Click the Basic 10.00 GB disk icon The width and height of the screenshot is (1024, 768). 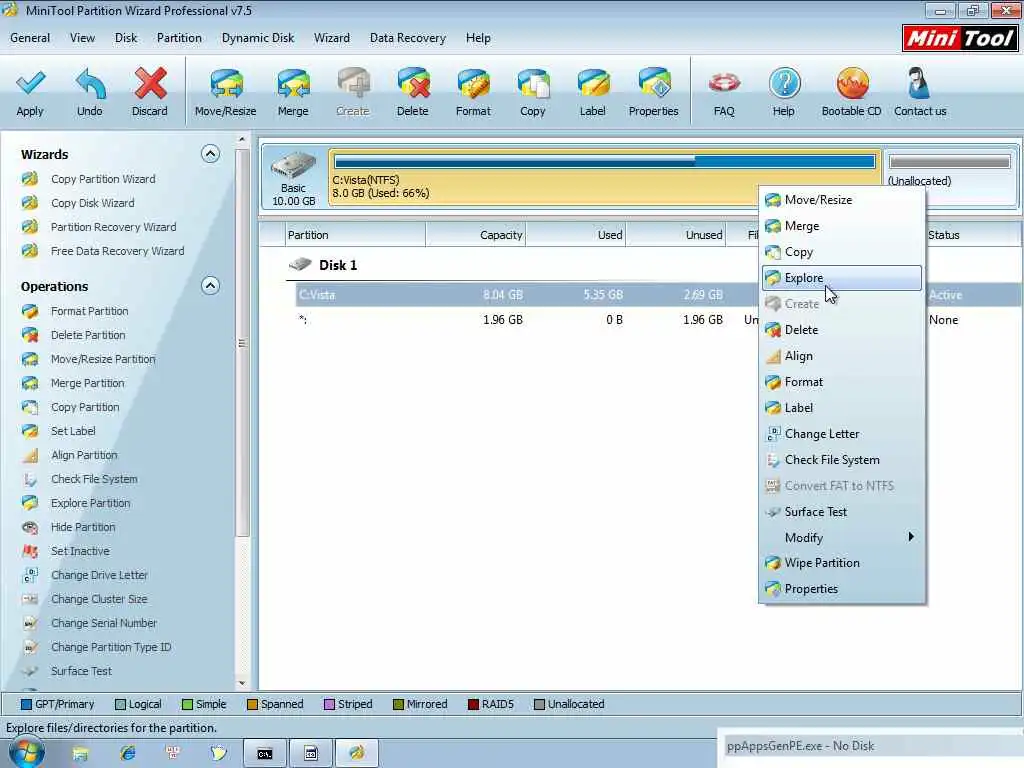tap(294, 165)
